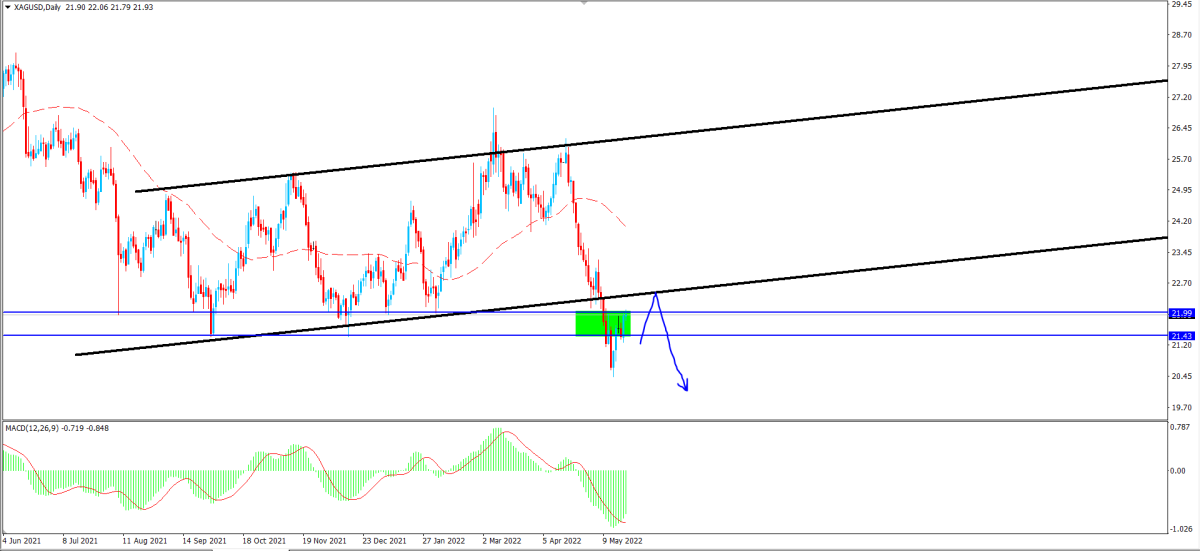Click the 22.70 price scale value
The width and height of the screenshot is (1200, 551).
(1181, 283)
